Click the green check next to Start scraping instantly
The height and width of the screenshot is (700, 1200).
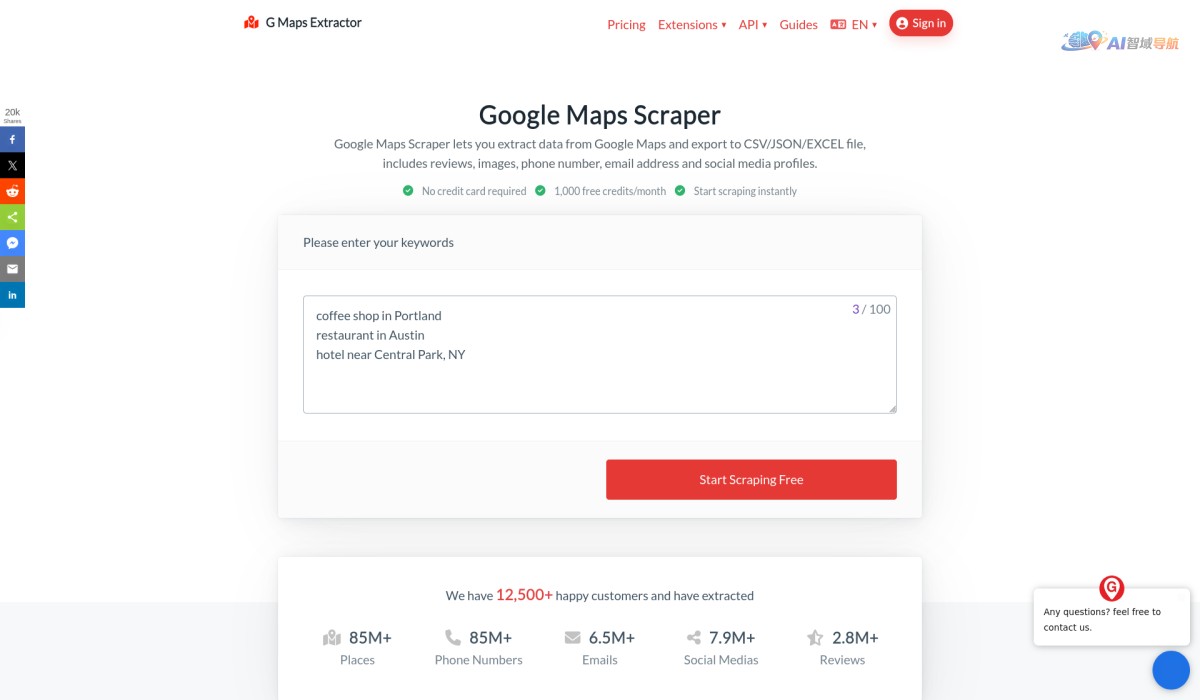tap(680, 190)
